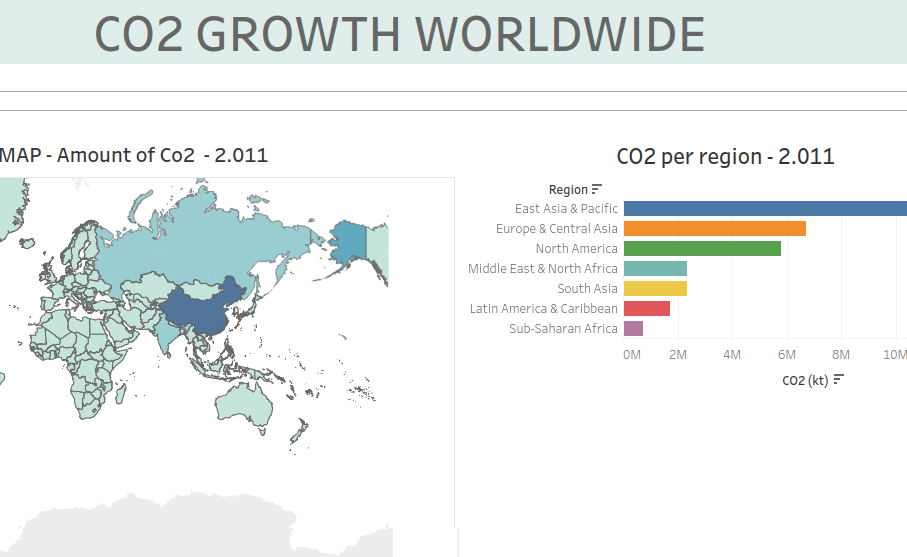
Task: Select the yellow South Asia bar
Action: [x=655, y=289]
